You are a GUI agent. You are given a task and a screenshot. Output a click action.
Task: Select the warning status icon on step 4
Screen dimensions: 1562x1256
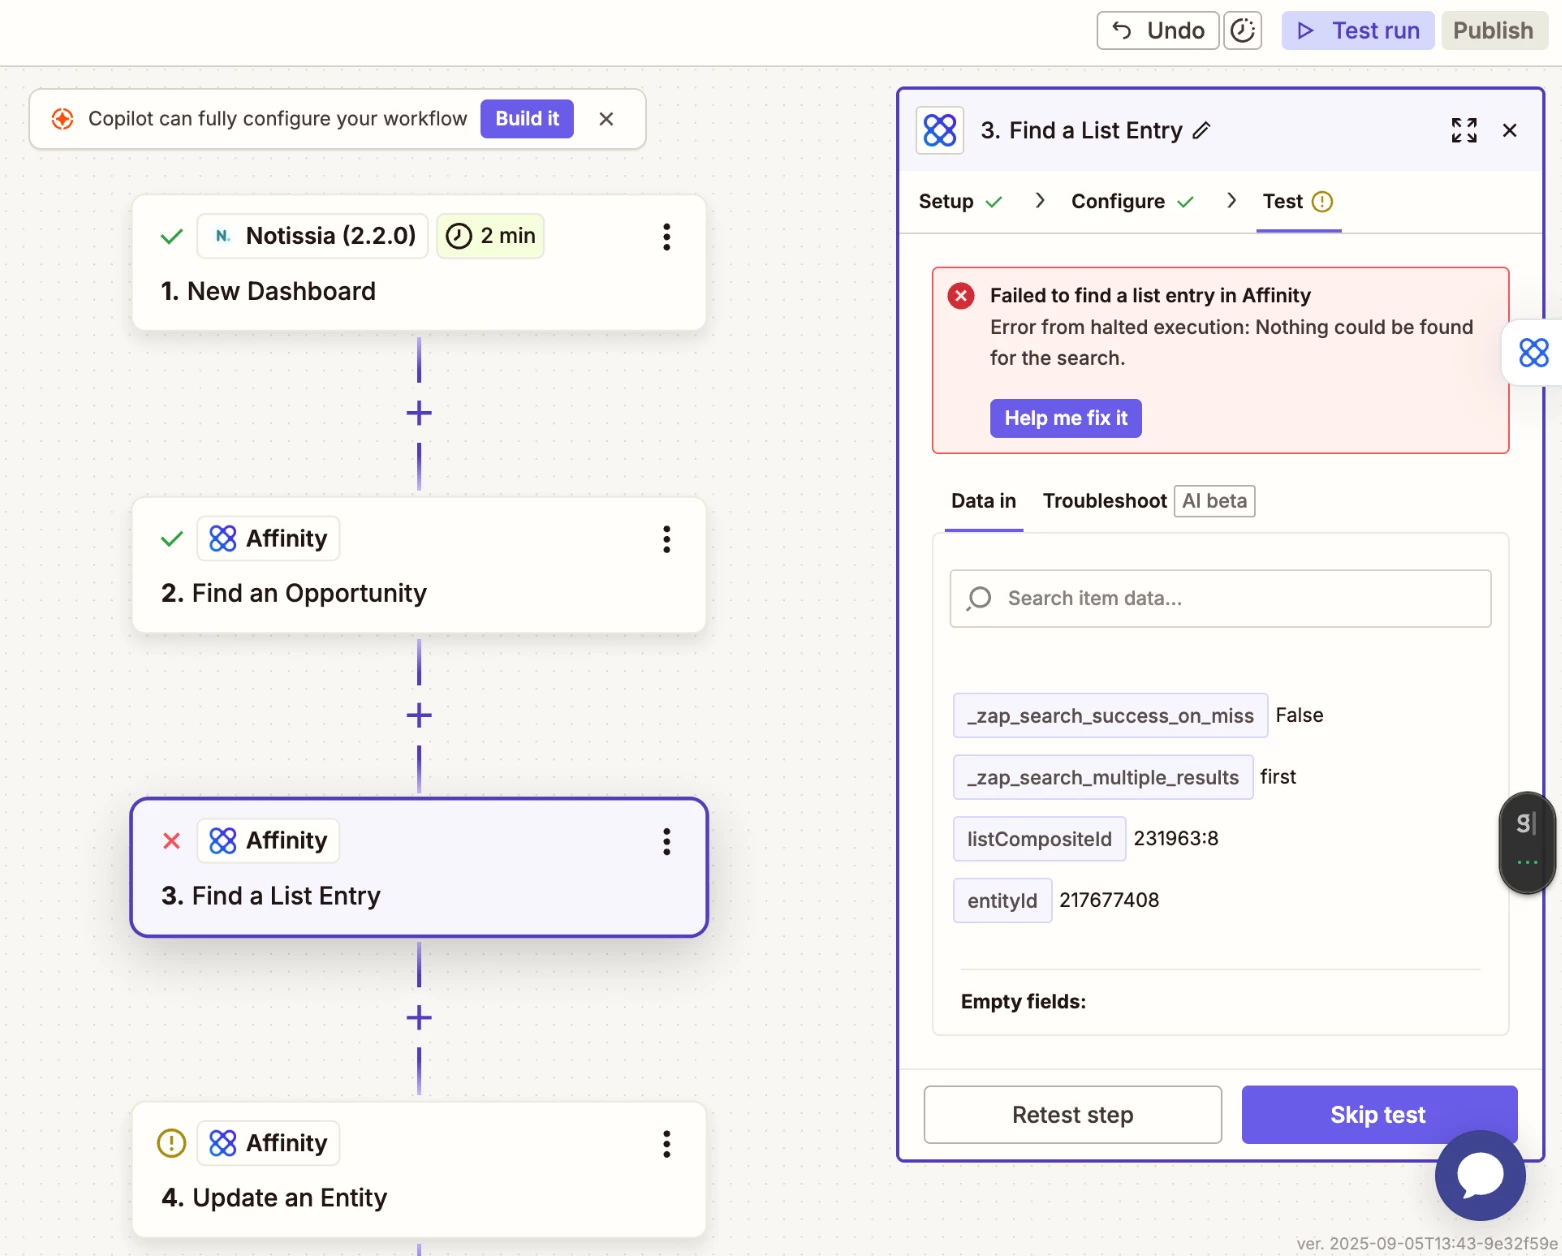[171, 1143]
